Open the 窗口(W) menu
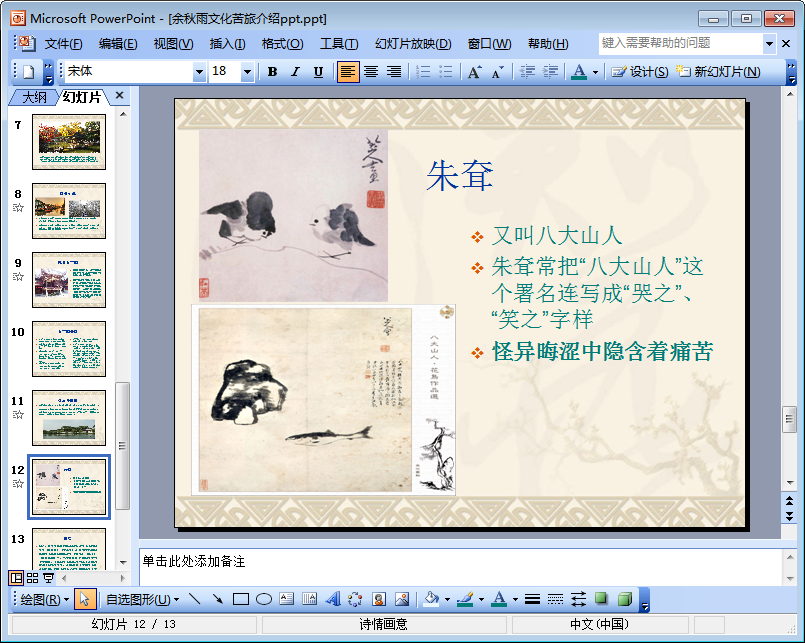The image size is (805, 643). (489, 44)
